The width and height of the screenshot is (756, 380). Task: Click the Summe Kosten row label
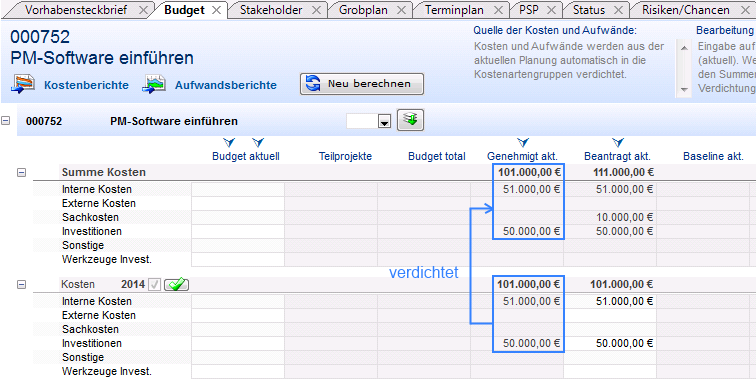point(104,173)
